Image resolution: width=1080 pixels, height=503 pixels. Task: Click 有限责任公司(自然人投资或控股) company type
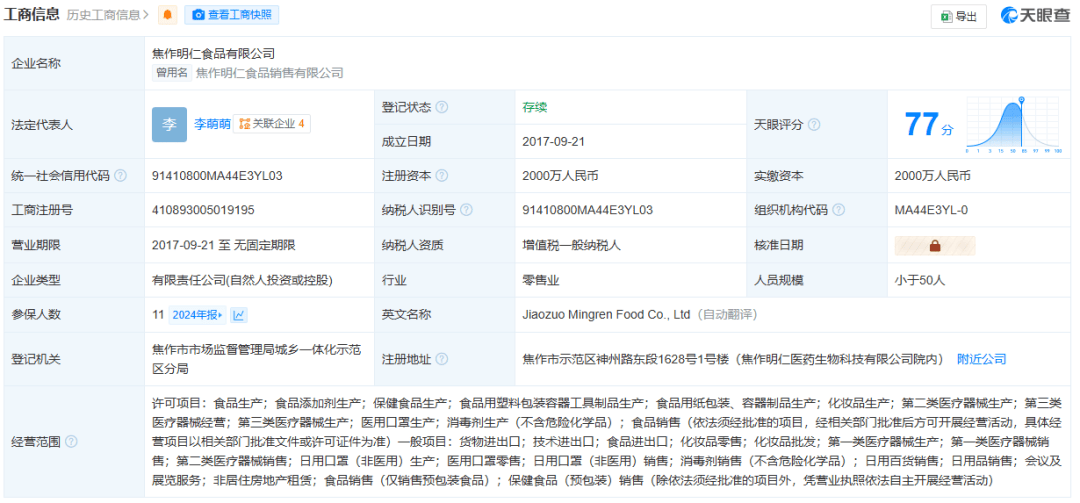click(242, 280)
